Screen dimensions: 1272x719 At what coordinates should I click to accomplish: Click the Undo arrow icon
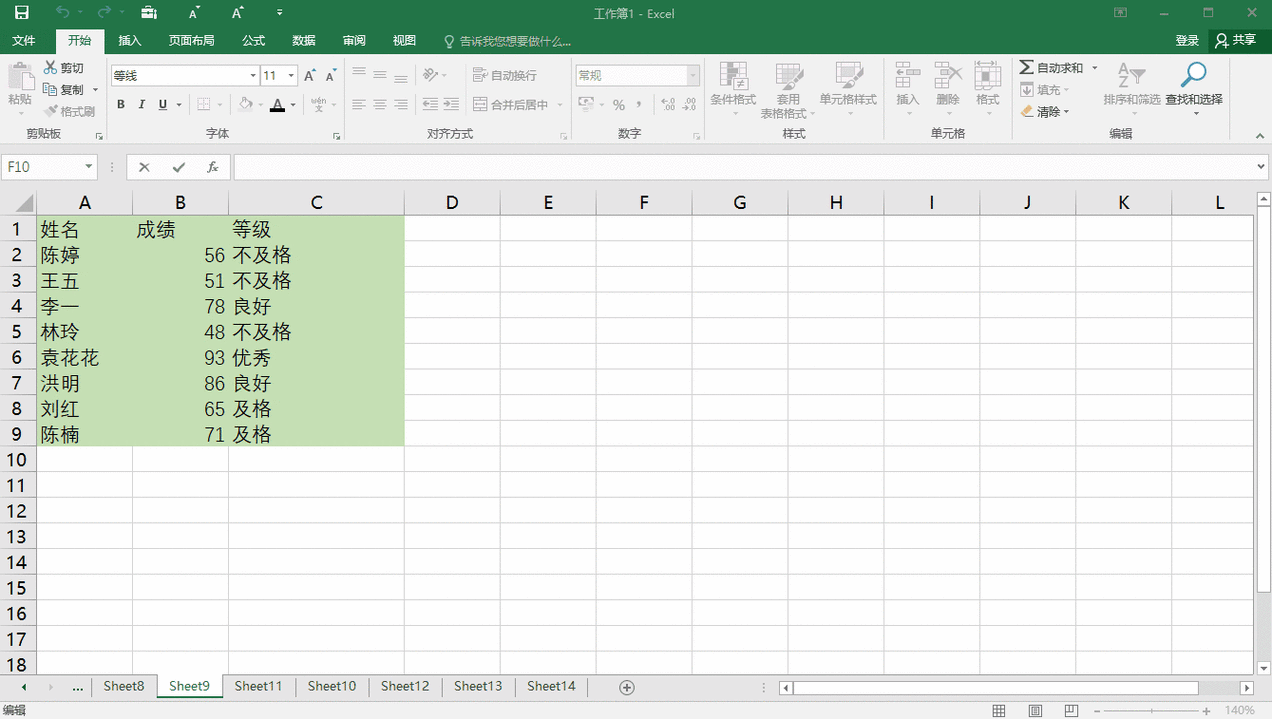click(62, 13)
